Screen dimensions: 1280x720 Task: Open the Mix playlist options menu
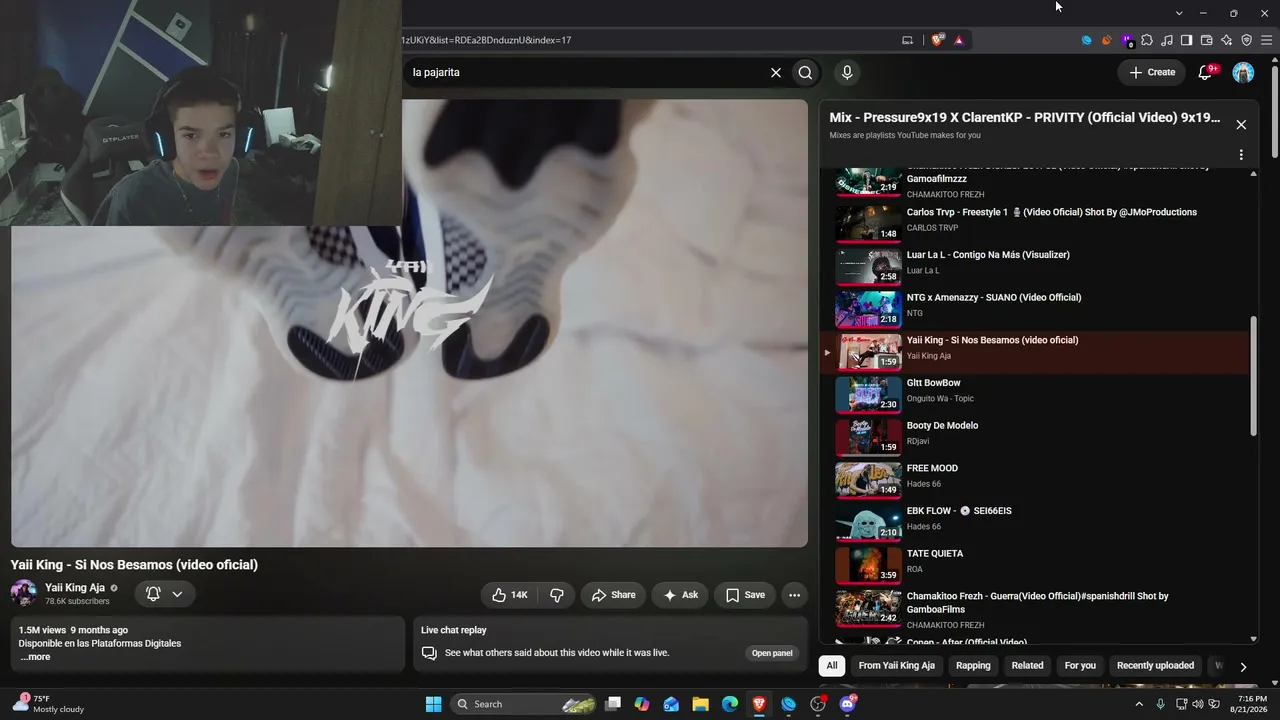point(1241,155)
